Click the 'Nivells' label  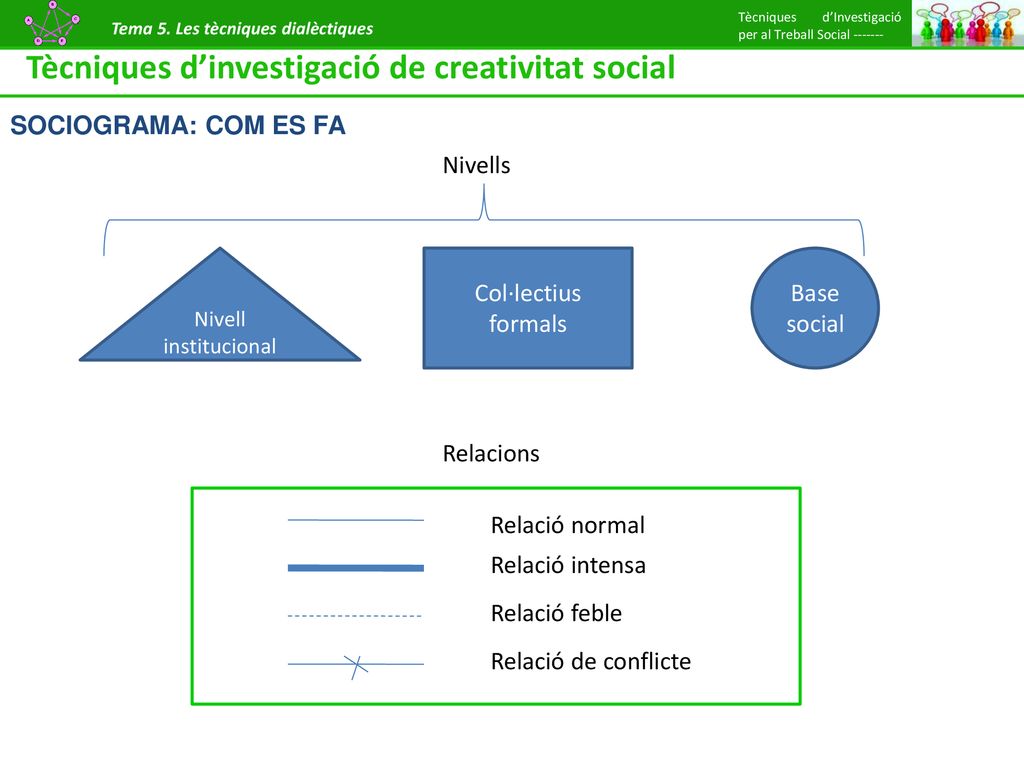coord(476,165)
